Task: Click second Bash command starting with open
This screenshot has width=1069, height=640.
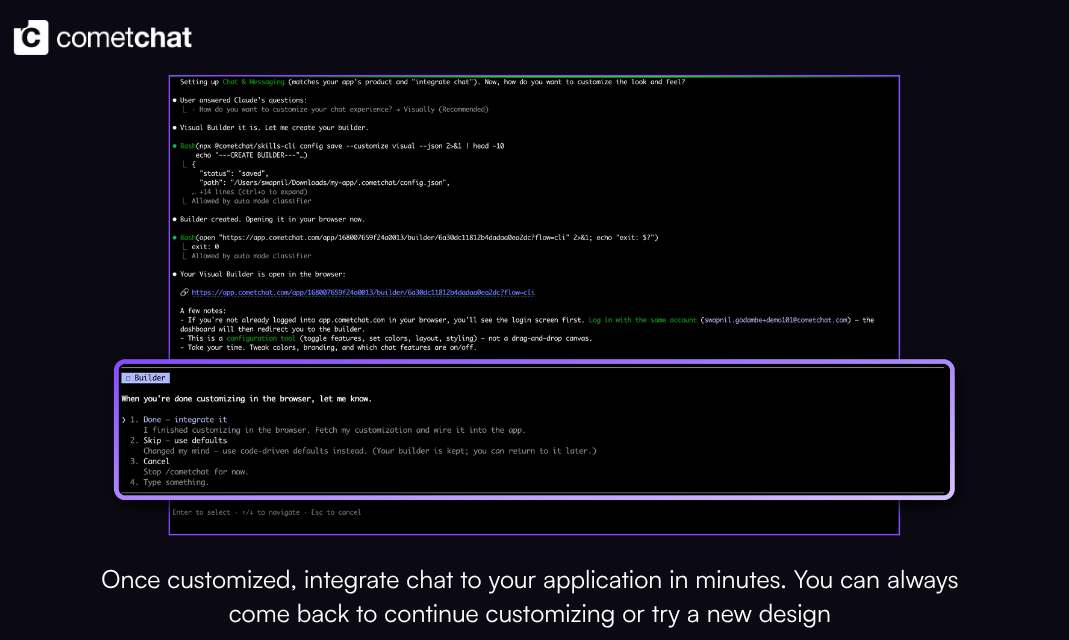Action: (419, 237)
